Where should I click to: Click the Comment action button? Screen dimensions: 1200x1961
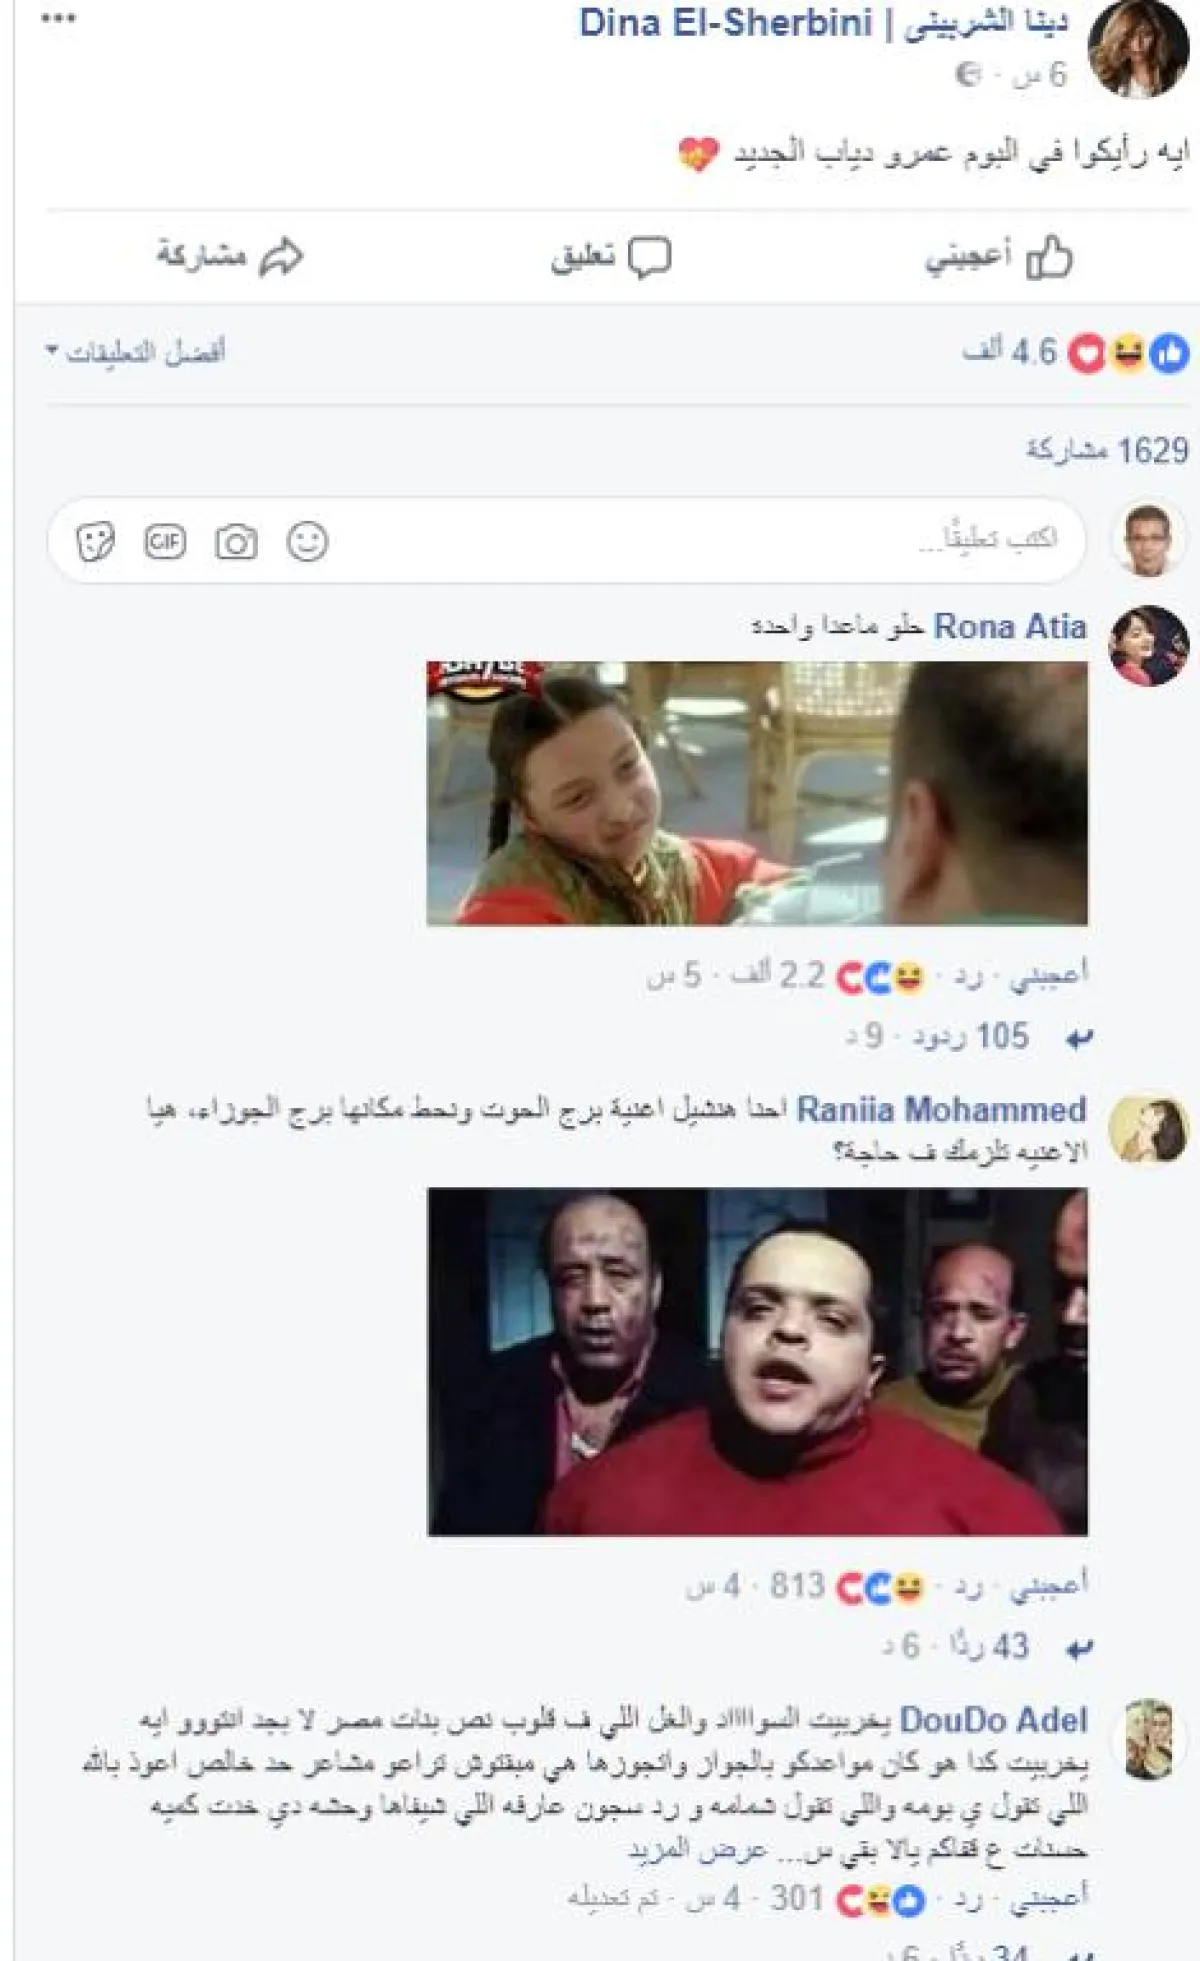click(611, 257)
